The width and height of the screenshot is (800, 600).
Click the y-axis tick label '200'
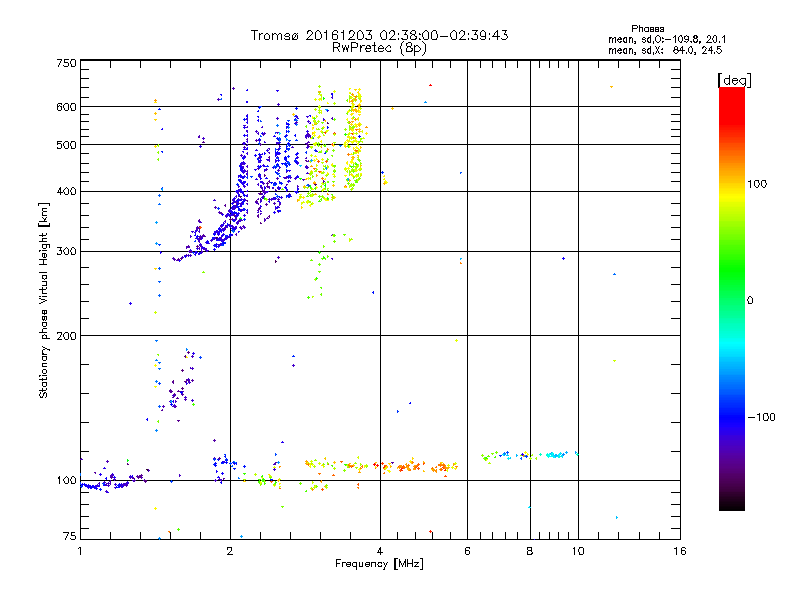[x=66, y=336]
